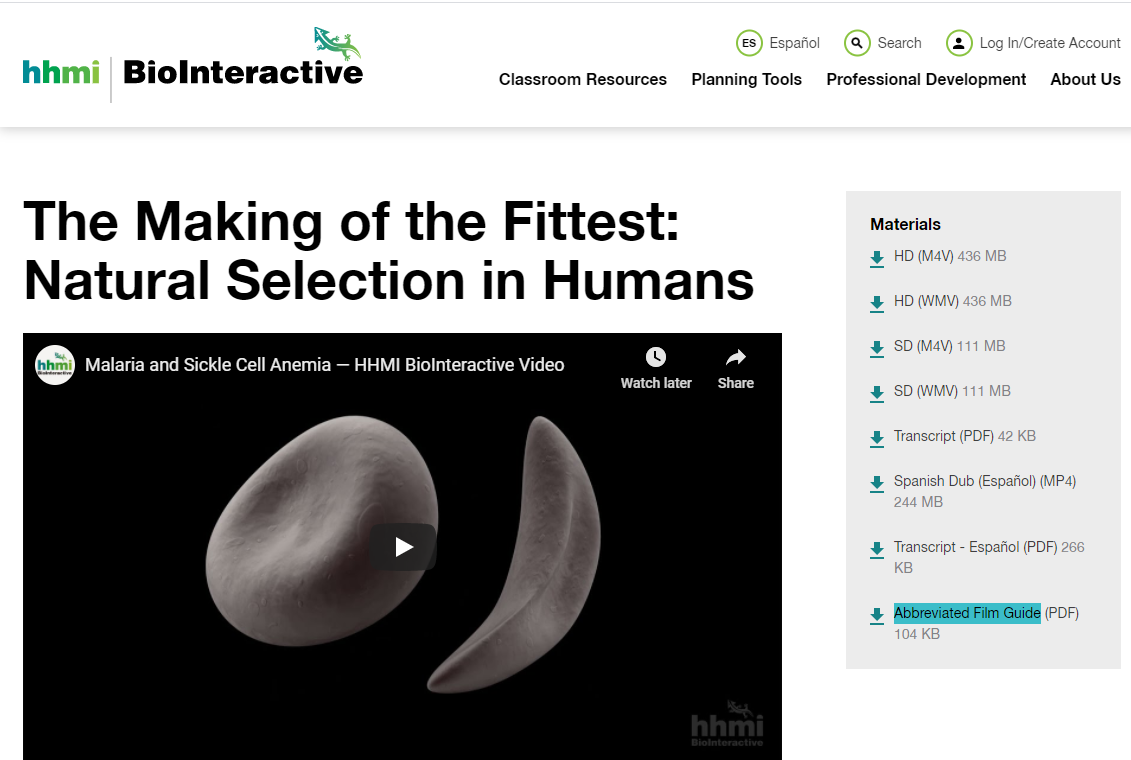Viewport: 1131px width, 760px height.
Task: Click the Spanish Dub download icon
Action: pos(877,484)
